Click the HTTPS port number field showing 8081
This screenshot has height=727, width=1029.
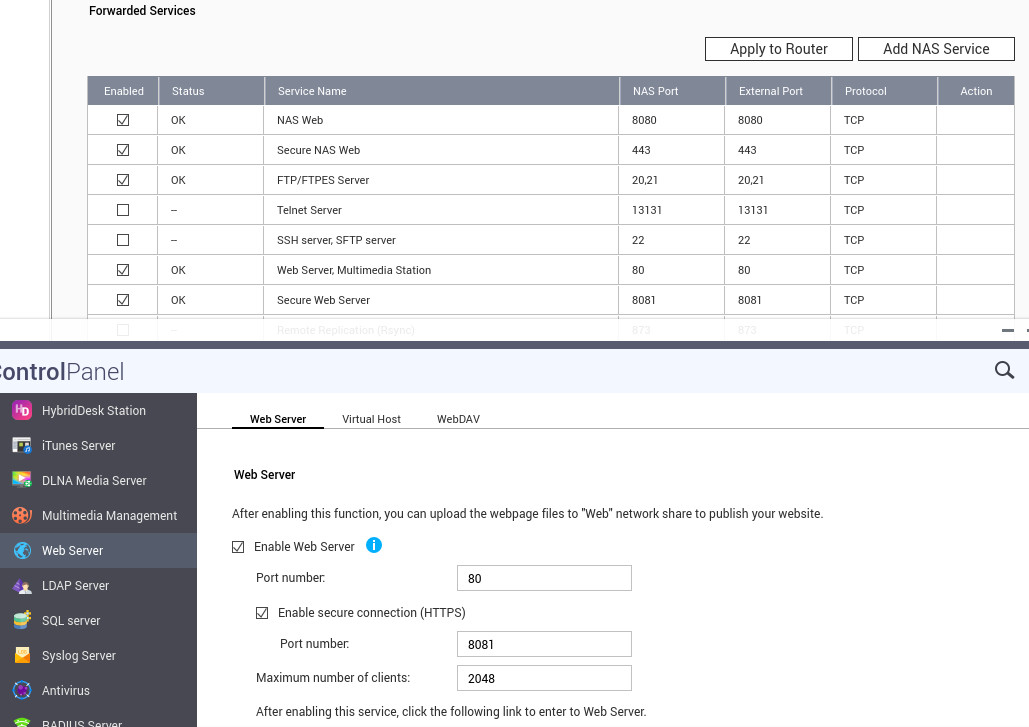[543, 644]
